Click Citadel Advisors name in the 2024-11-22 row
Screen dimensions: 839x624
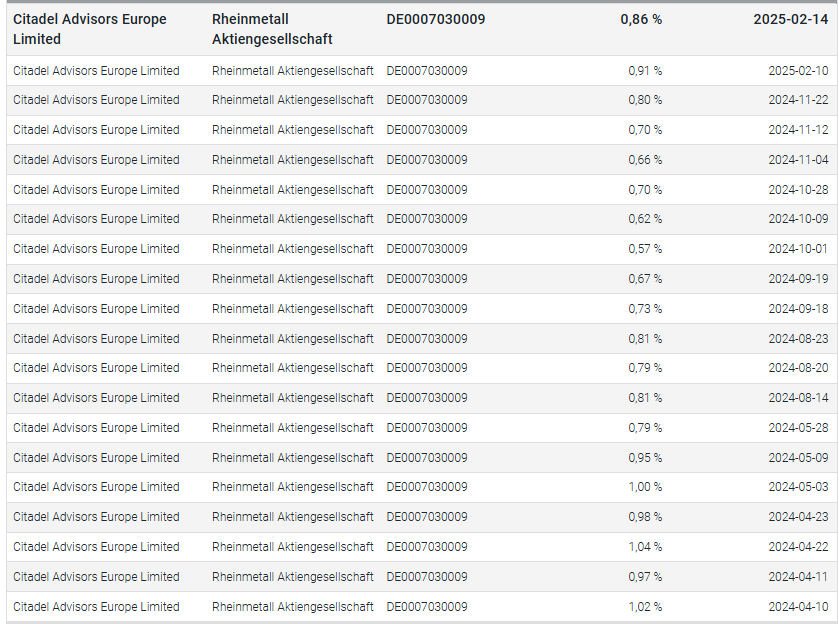(96, 100)
